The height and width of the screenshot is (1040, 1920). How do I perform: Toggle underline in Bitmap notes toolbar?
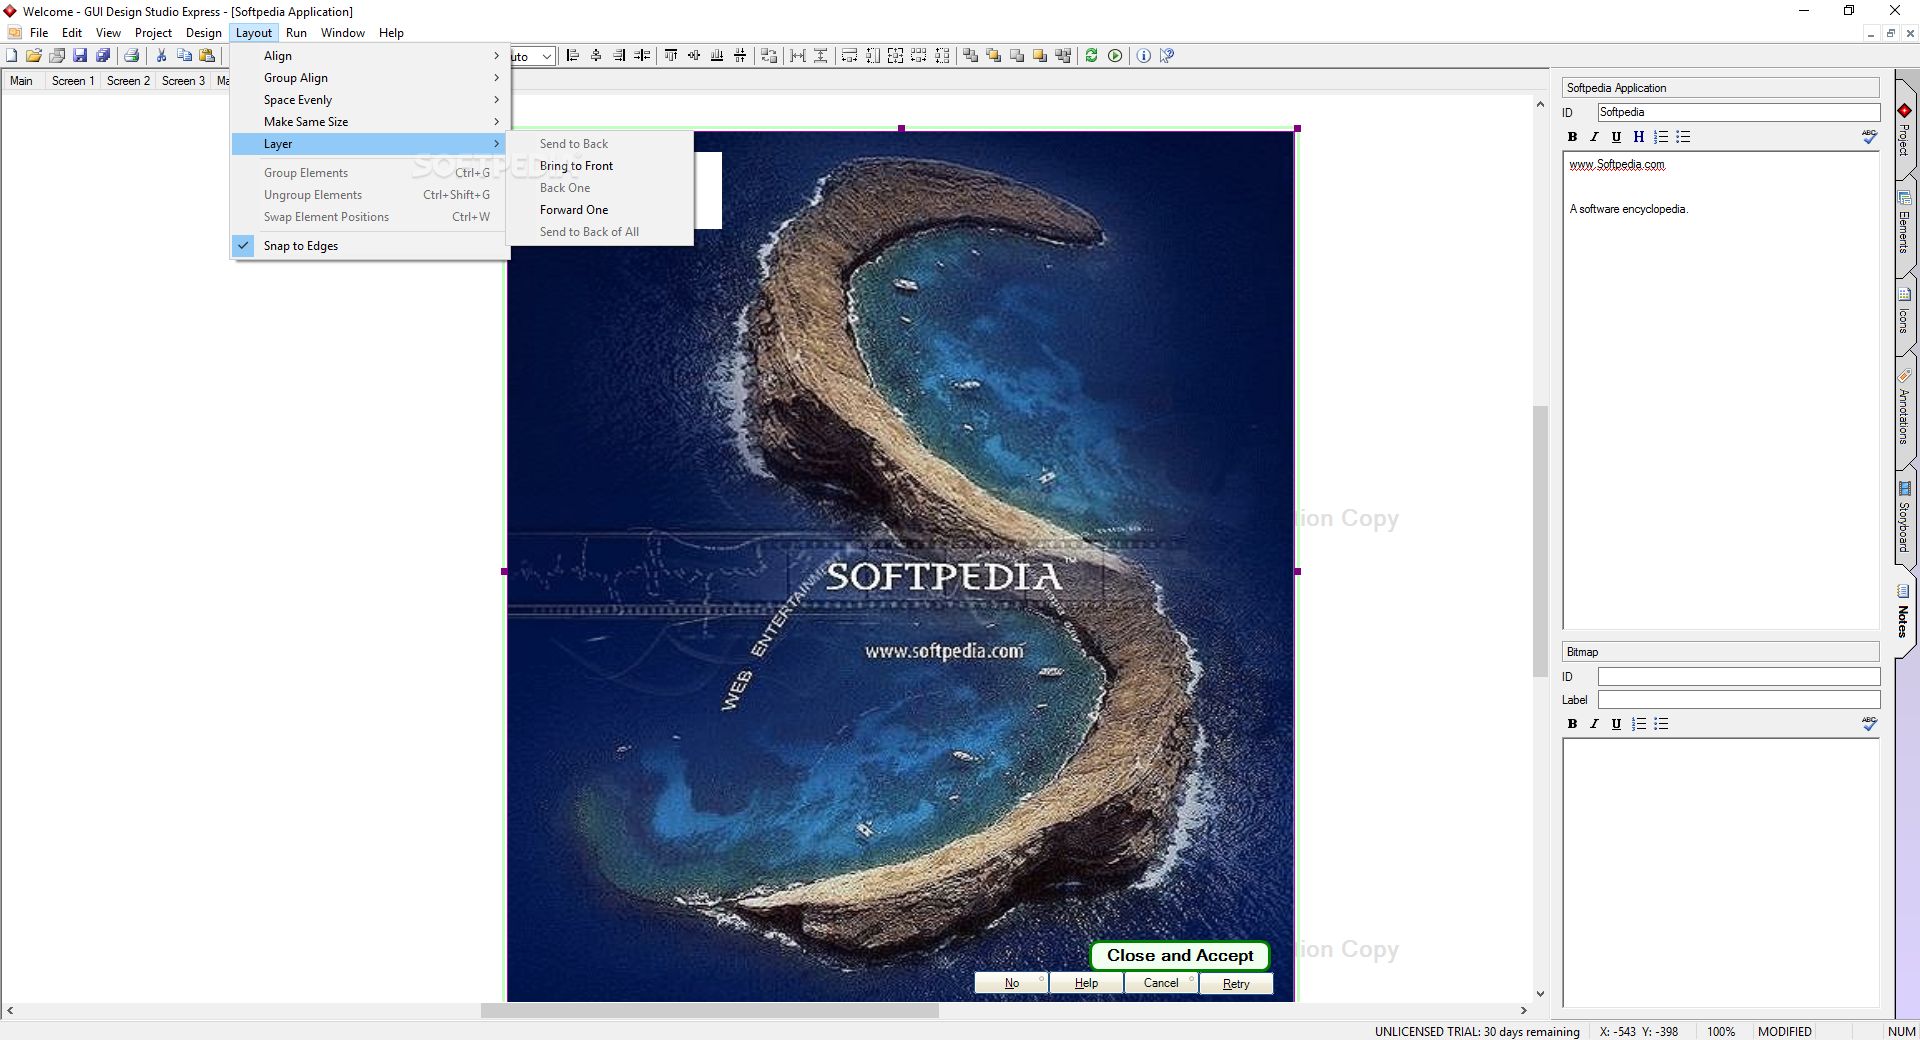[1616, 724]
